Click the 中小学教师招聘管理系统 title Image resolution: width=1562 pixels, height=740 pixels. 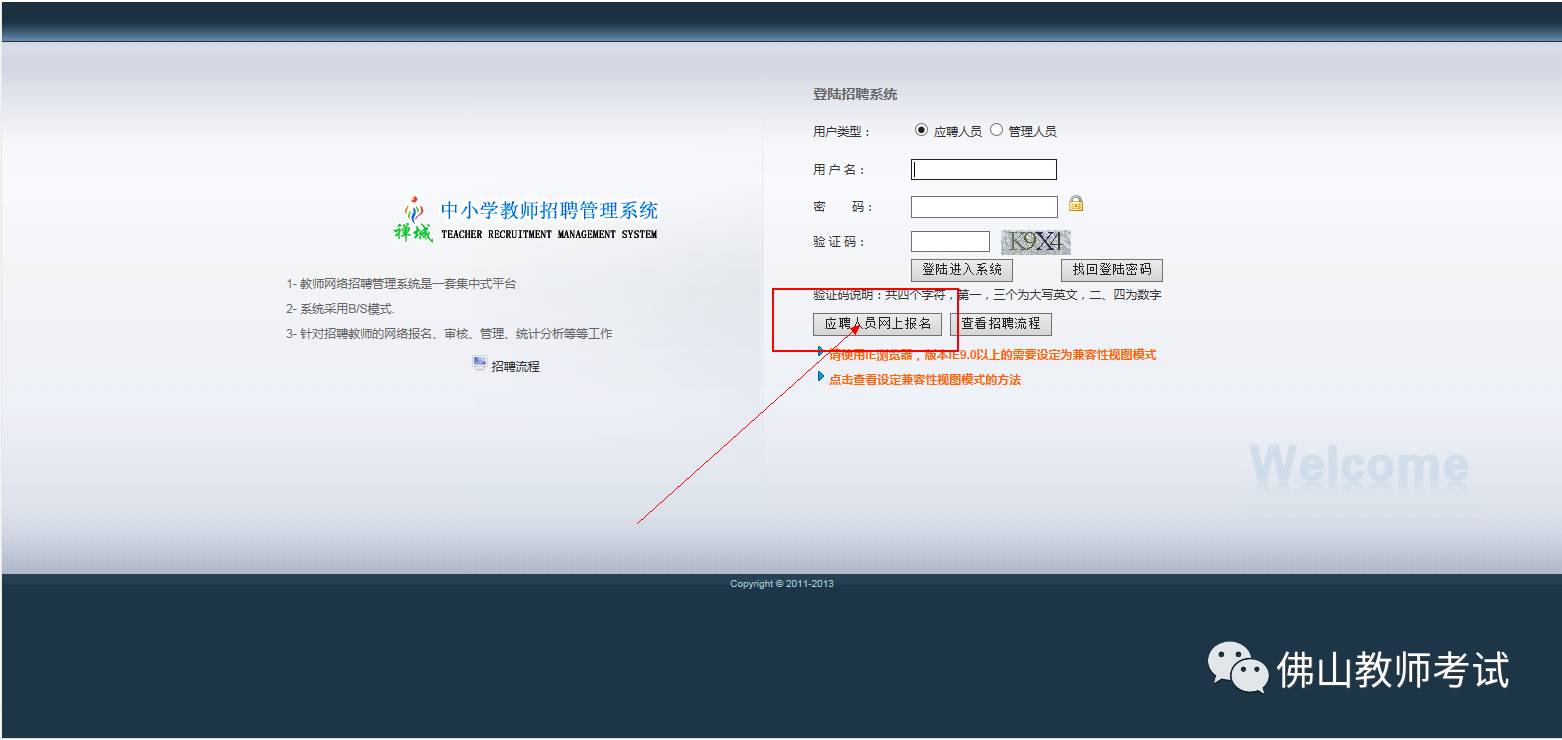tap(549, 211)
